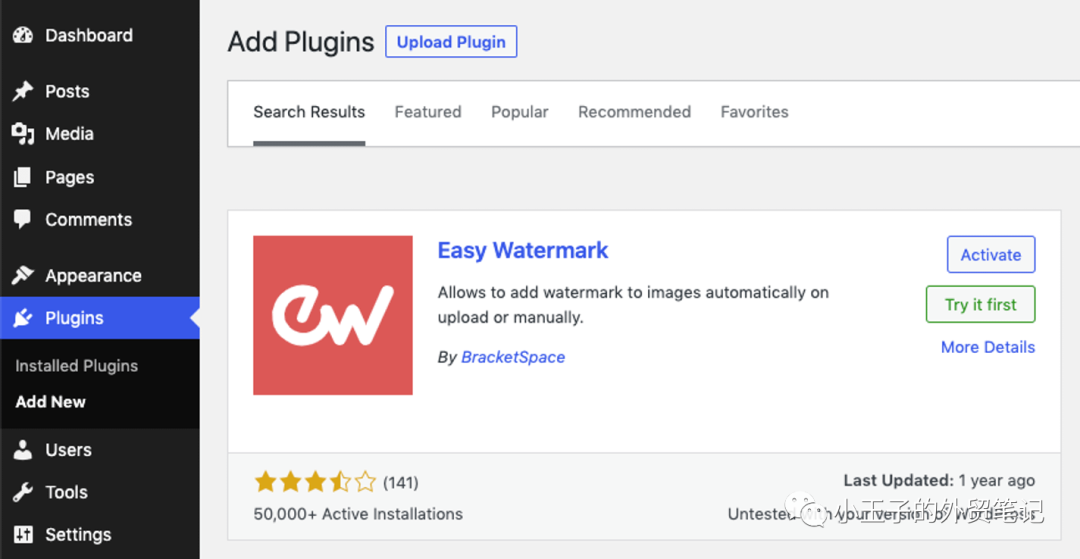
Task: Click the Settings sliders icon
Action: click(23, 535)
